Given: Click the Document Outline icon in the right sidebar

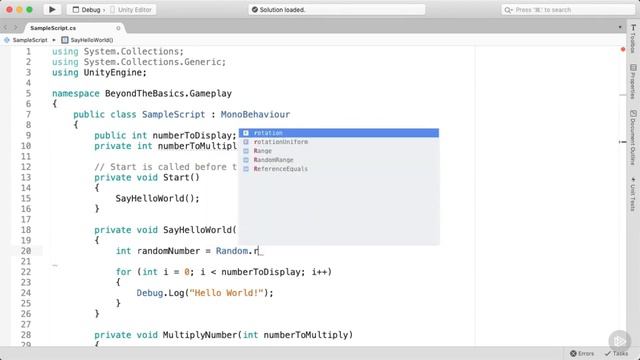Looking at the screenshot, I should pos(633,113).
